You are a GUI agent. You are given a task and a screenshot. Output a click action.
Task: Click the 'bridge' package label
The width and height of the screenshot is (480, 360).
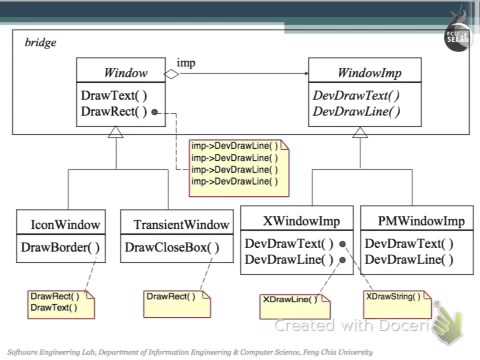coord(40,43)
